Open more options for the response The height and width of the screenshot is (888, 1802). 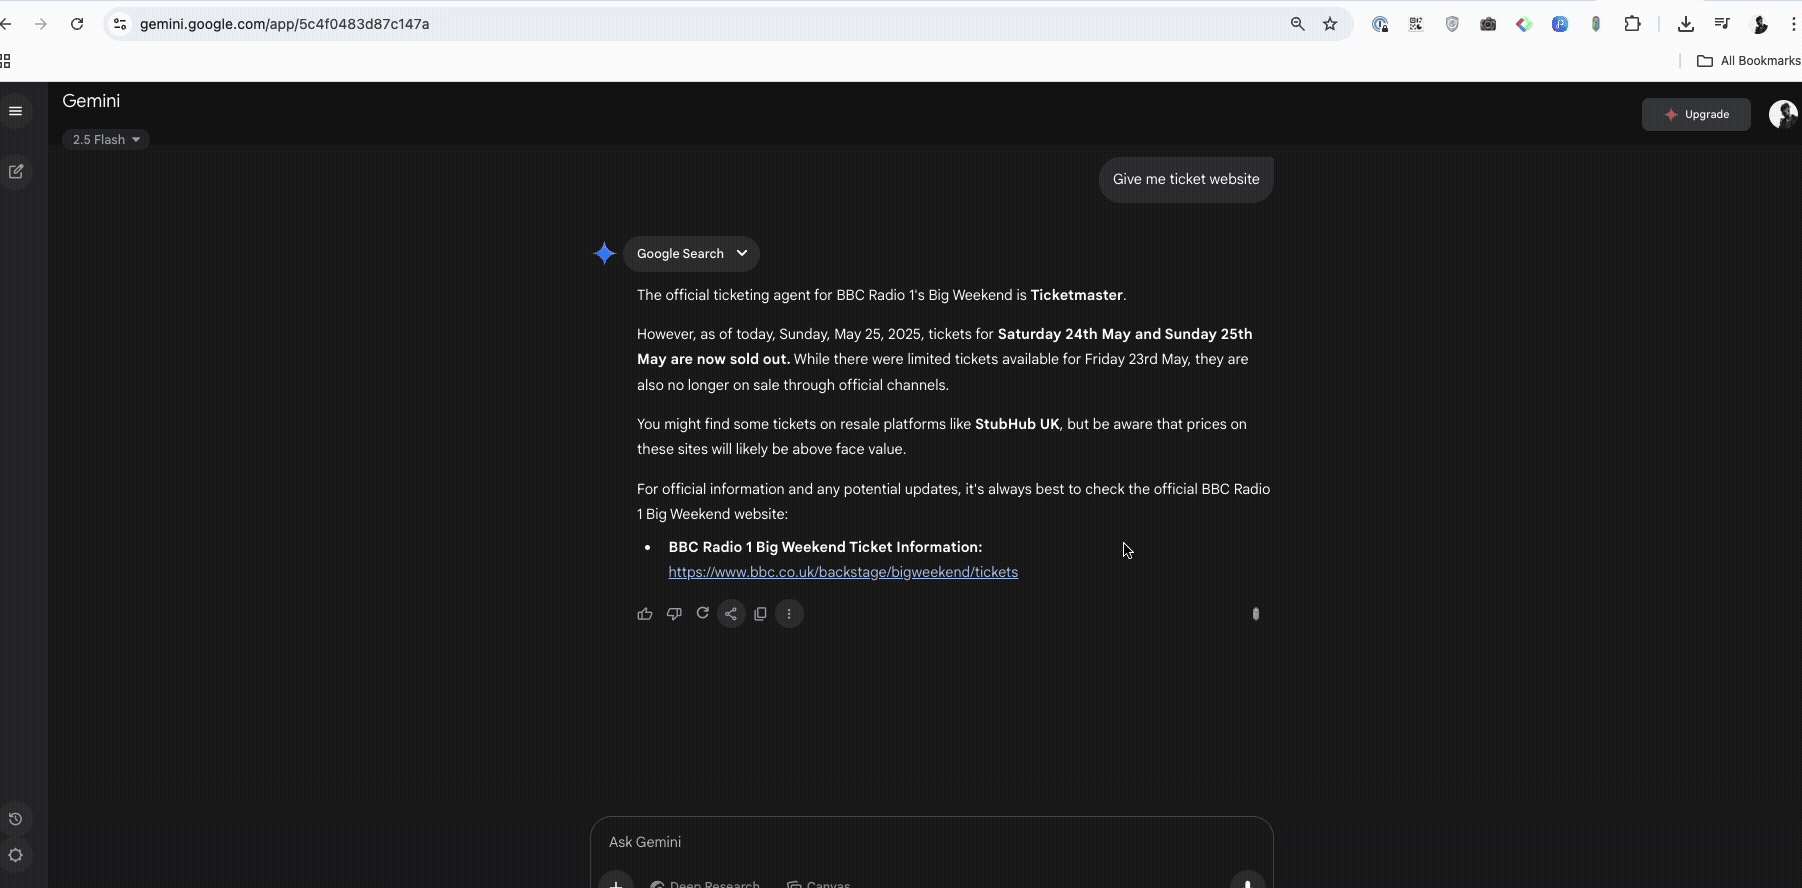pyautogui.click(x=789, y=614)
